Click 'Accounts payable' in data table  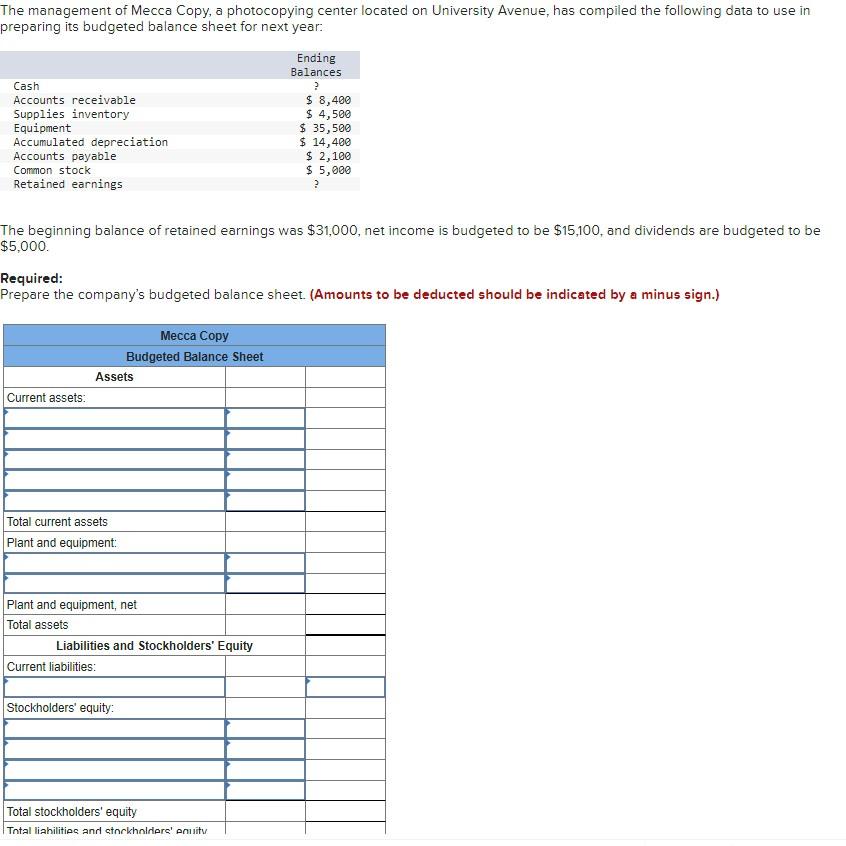coord(65,156)
